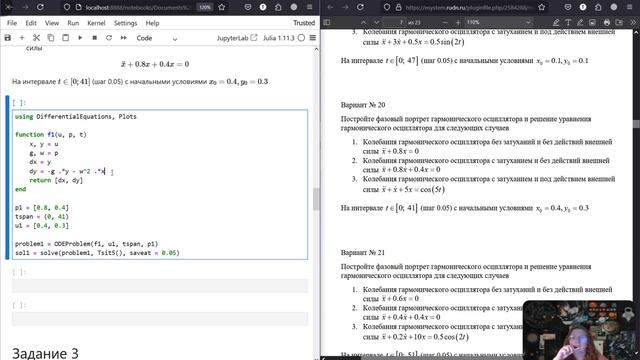Open Pocket in the left browser toolbar
The image size is (640, 360).
pyautogui.click(x=248, y=7)
